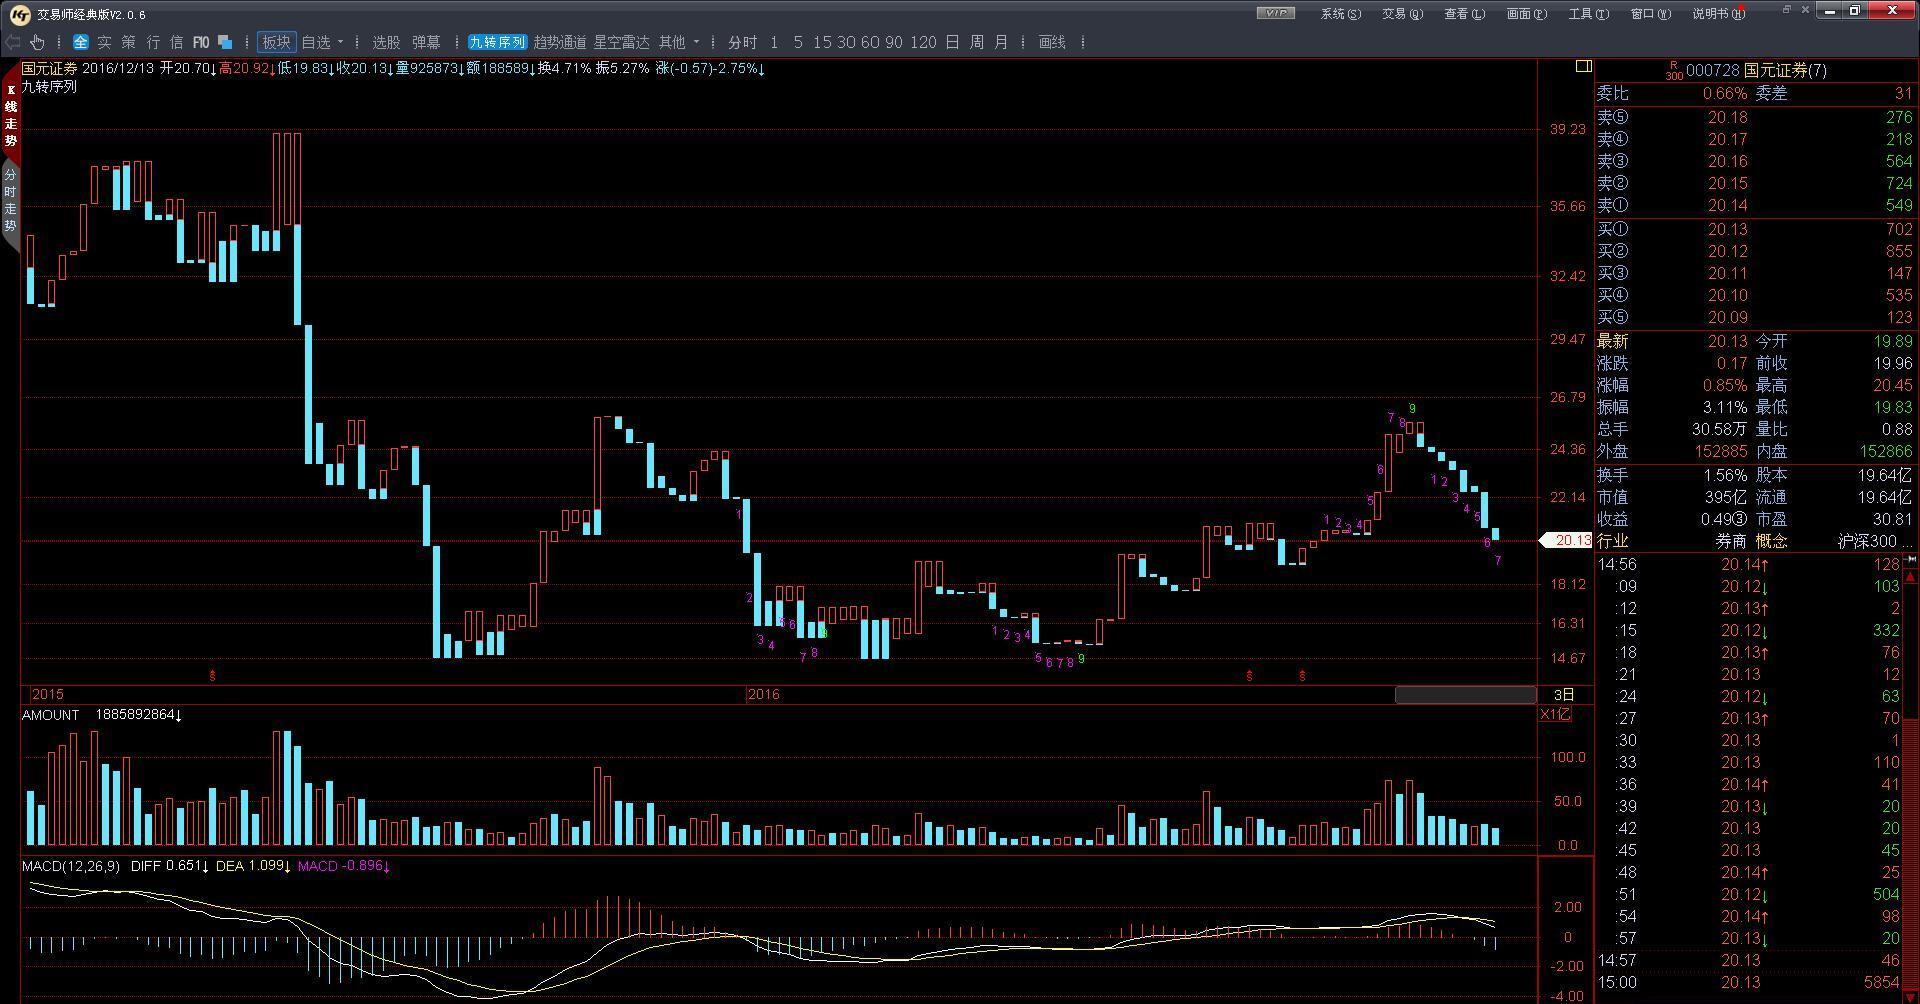Image resolution: width=1920 pixels, height=1004 pixels.
Task: Click the 画线 draw line button
Action: [x=1052, y=42]
